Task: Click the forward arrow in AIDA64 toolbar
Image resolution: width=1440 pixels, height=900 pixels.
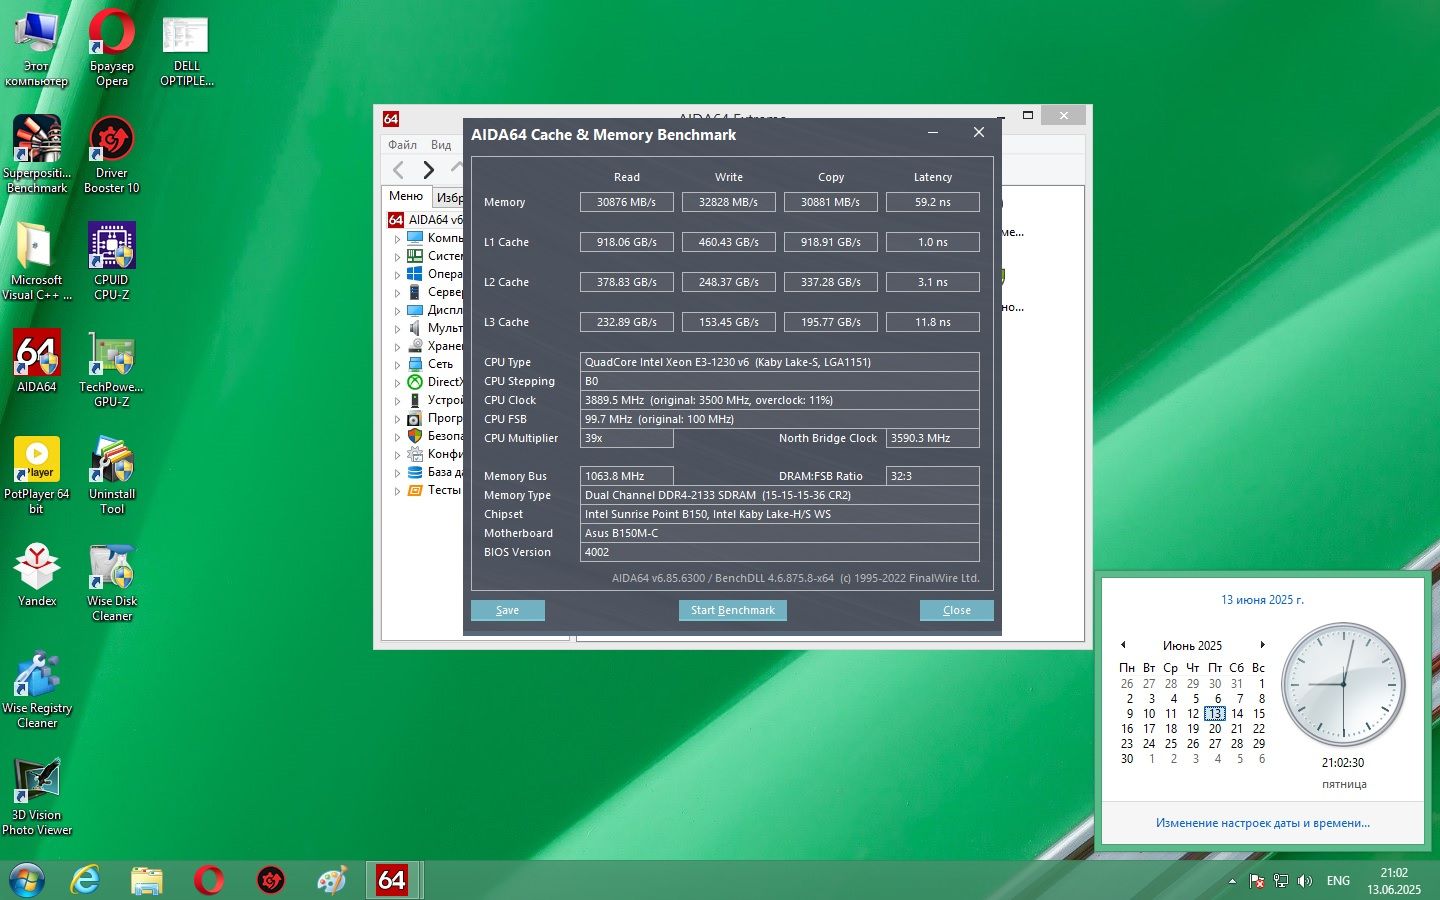Action: click(x=429, y=170)
